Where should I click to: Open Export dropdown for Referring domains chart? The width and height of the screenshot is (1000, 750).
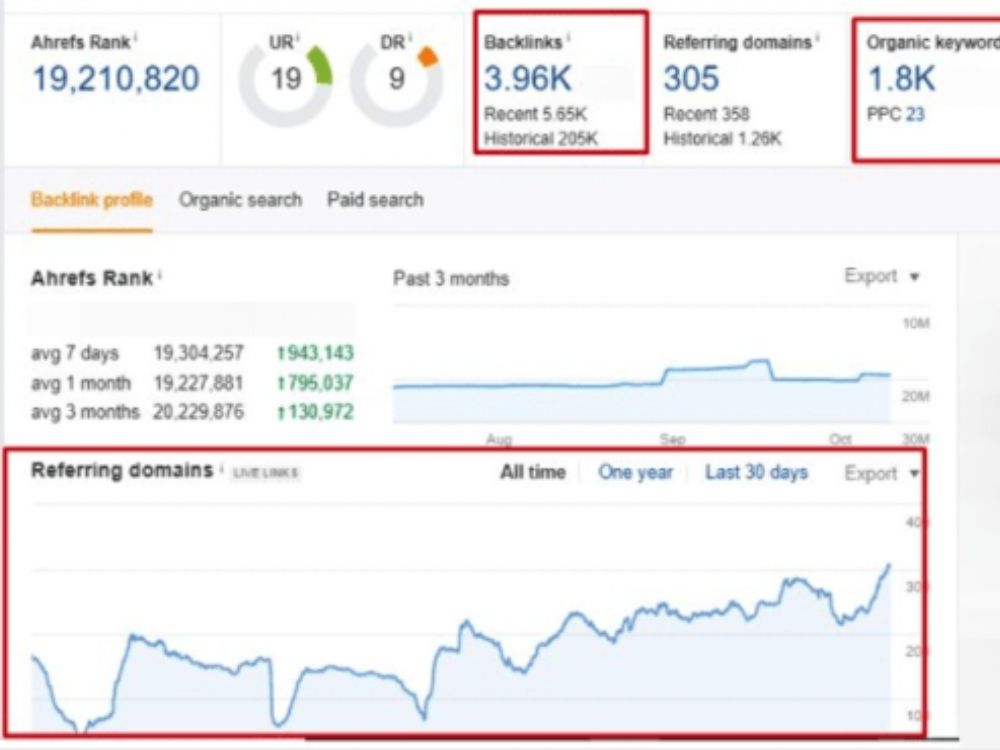(x=881, y=473)
